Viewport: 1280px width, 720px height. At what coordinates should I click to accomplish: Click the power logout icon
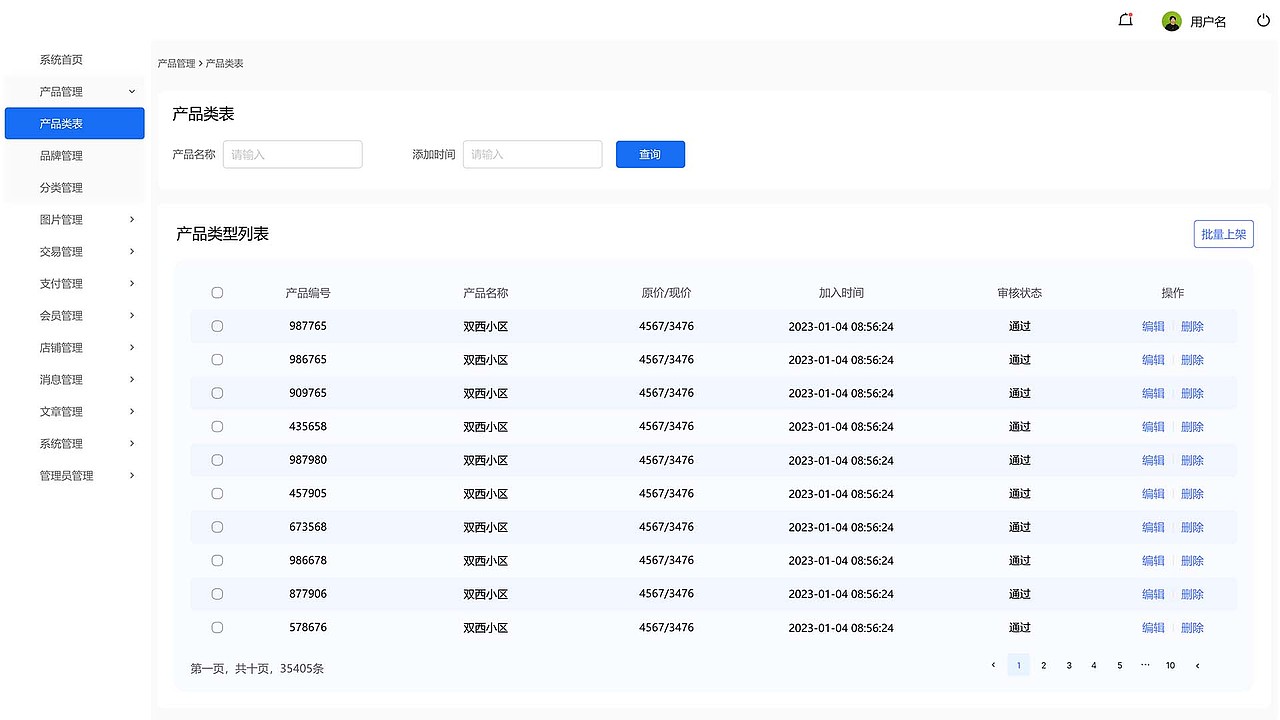(1264, 20)
